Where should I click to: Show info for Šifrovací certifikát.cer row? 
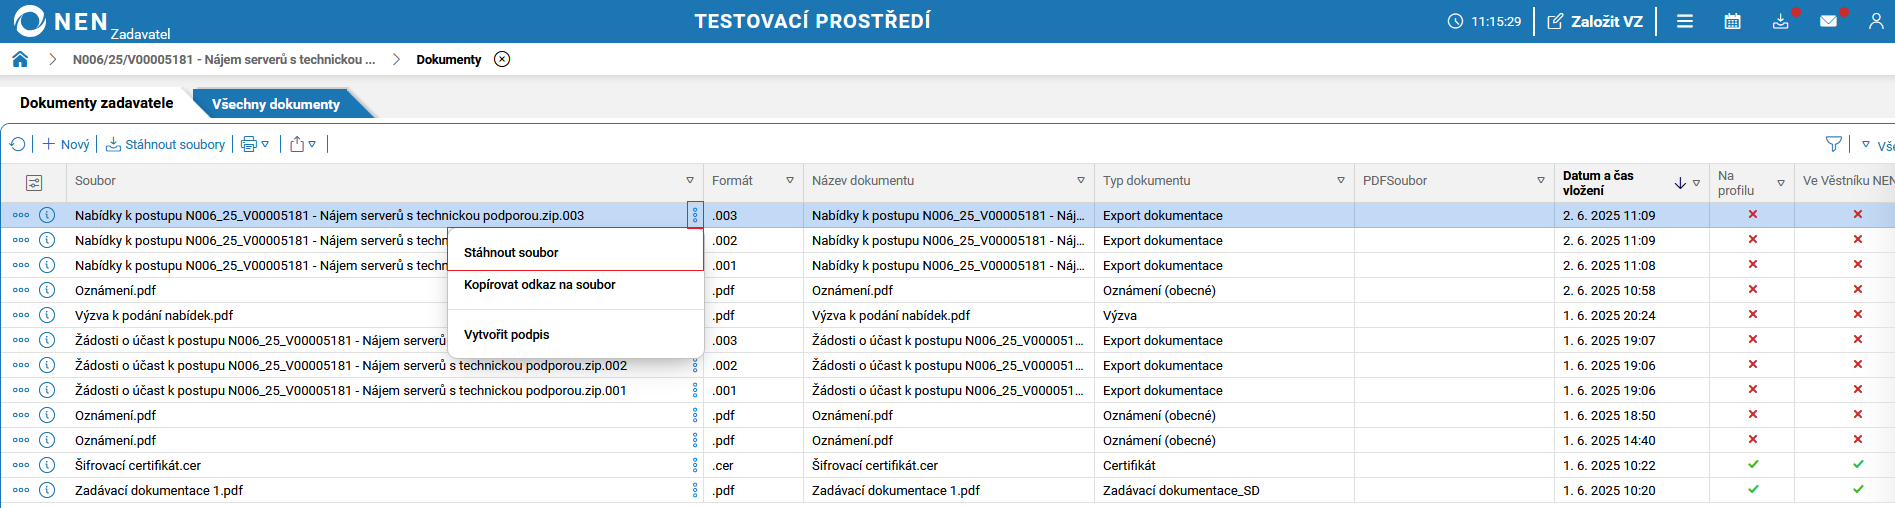(x=47, y=465)
